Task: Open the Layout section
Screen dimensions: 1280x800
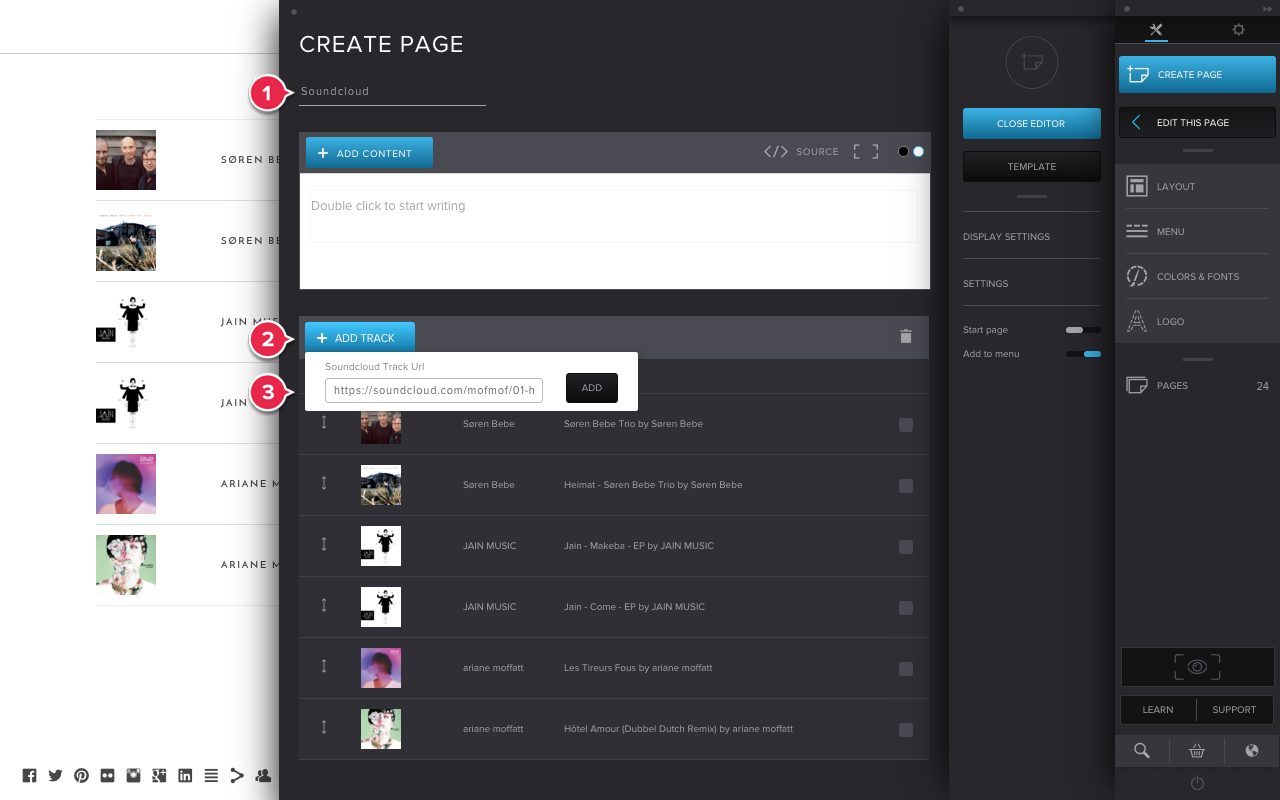Action: [x=1197, y=186]
